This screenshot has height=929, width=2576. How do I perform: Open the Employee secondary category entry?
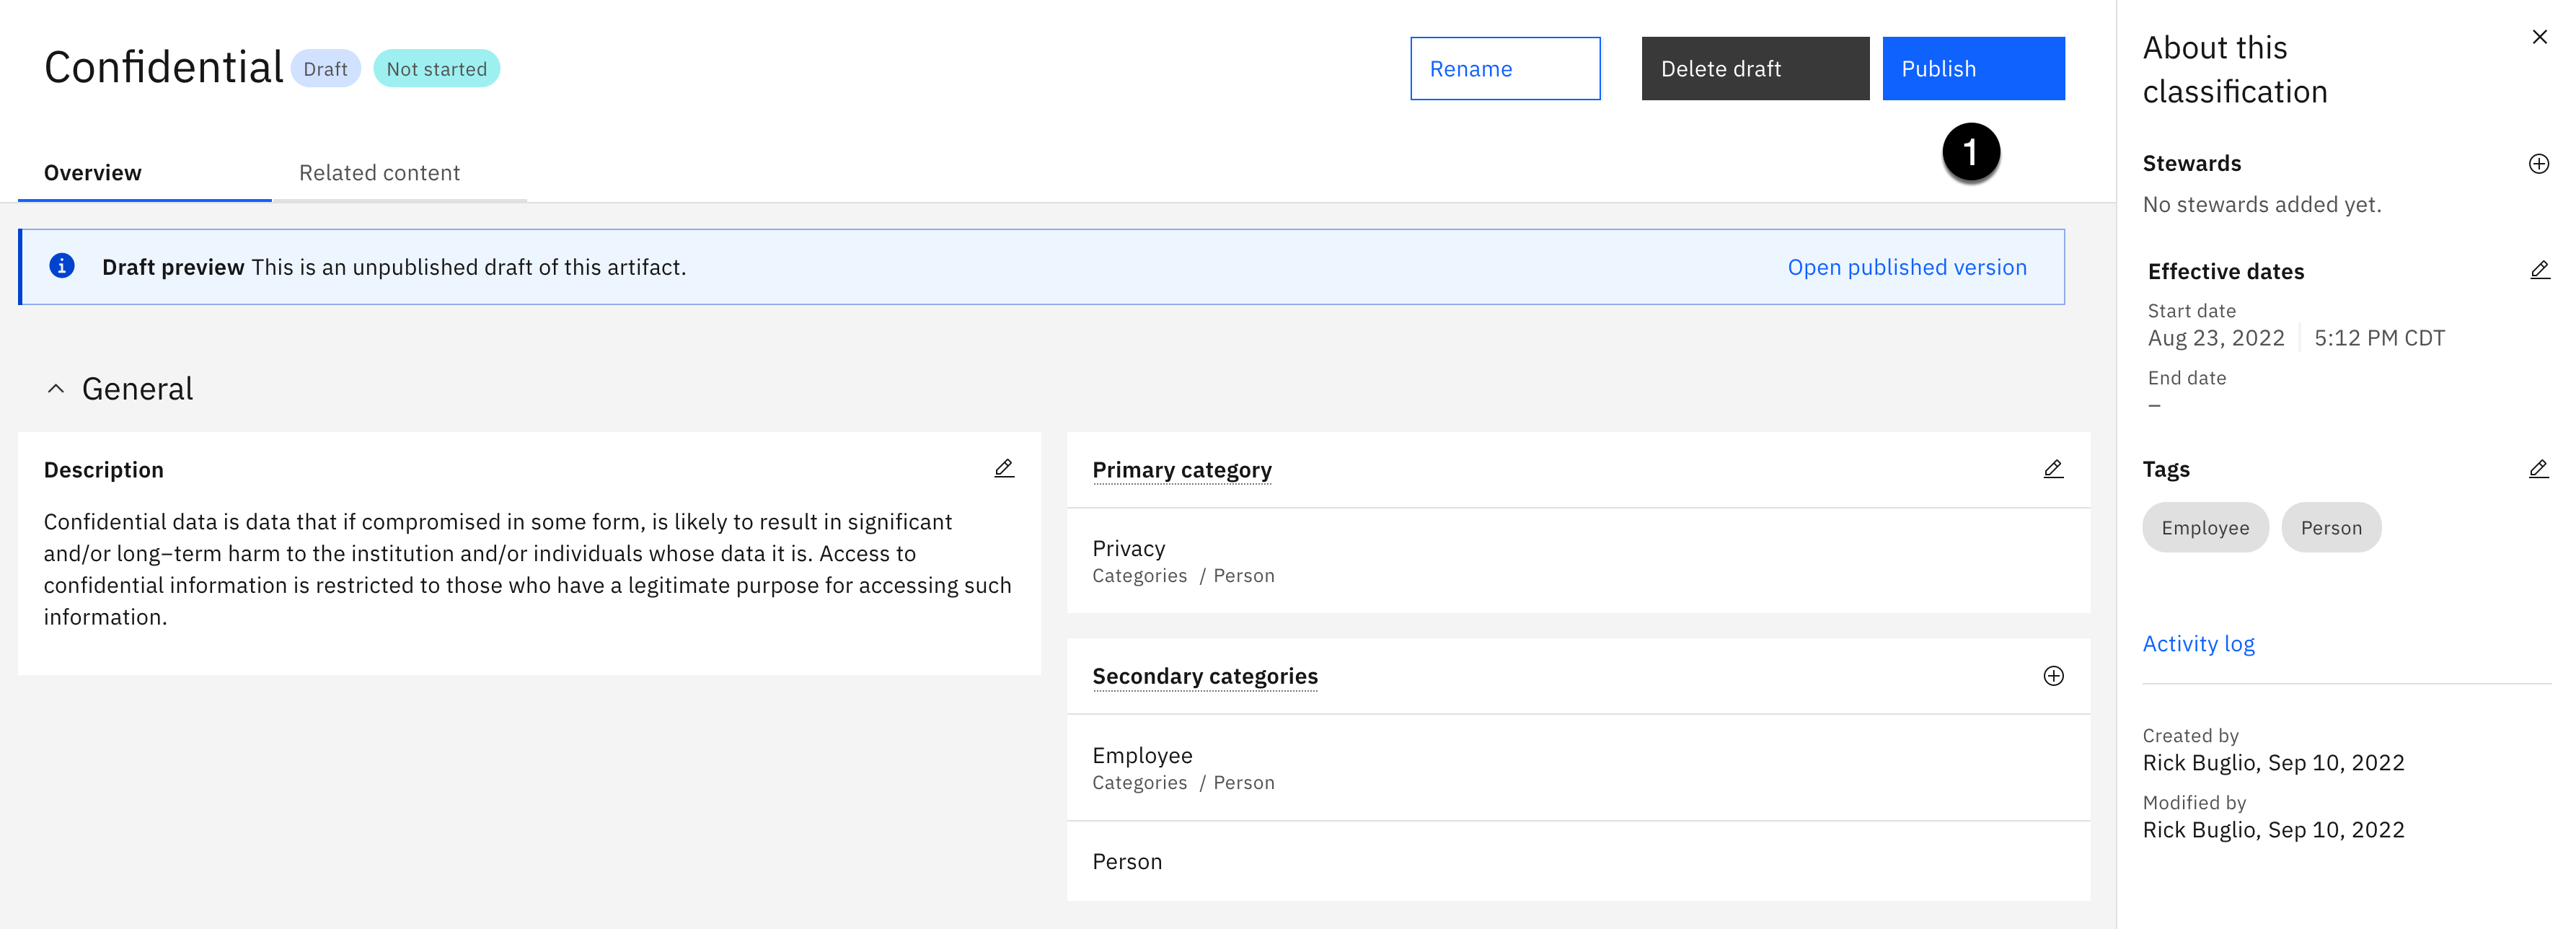tap(1142, 755)
